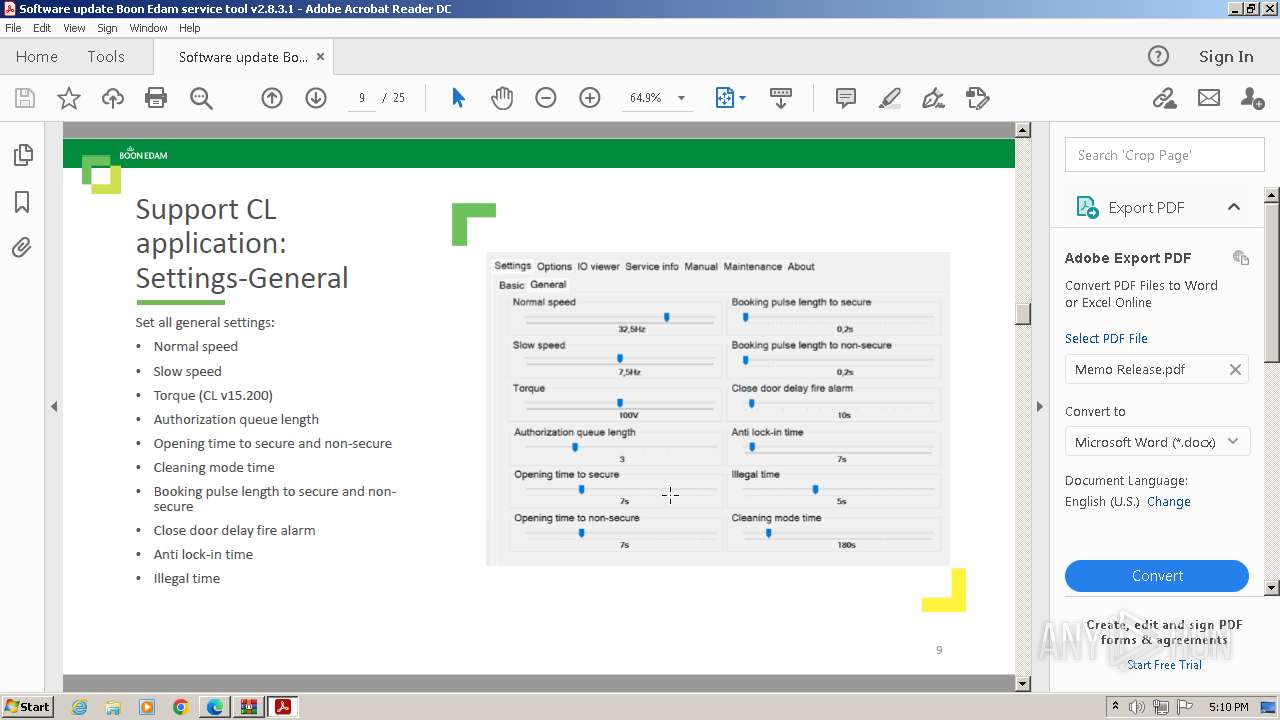The height and width of the screenshot is (720, 1280).
Task: Zoom out with the minus icon
Action: [x=546, y=98]
